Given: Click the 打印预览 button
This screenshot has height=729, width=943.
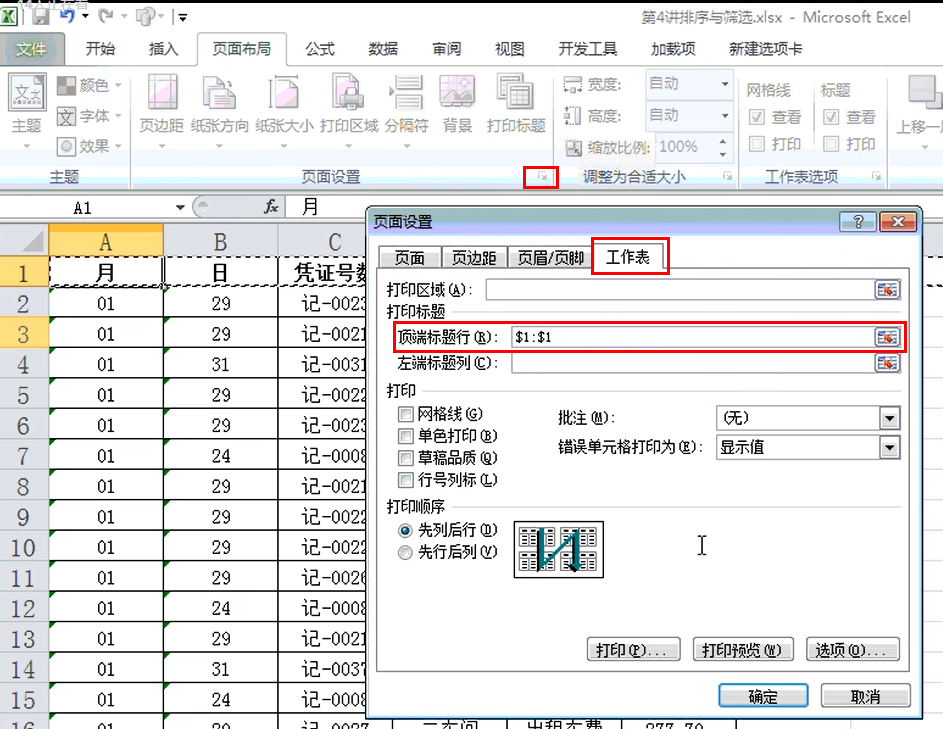Looking at the screenshot, I should point(742,650).
